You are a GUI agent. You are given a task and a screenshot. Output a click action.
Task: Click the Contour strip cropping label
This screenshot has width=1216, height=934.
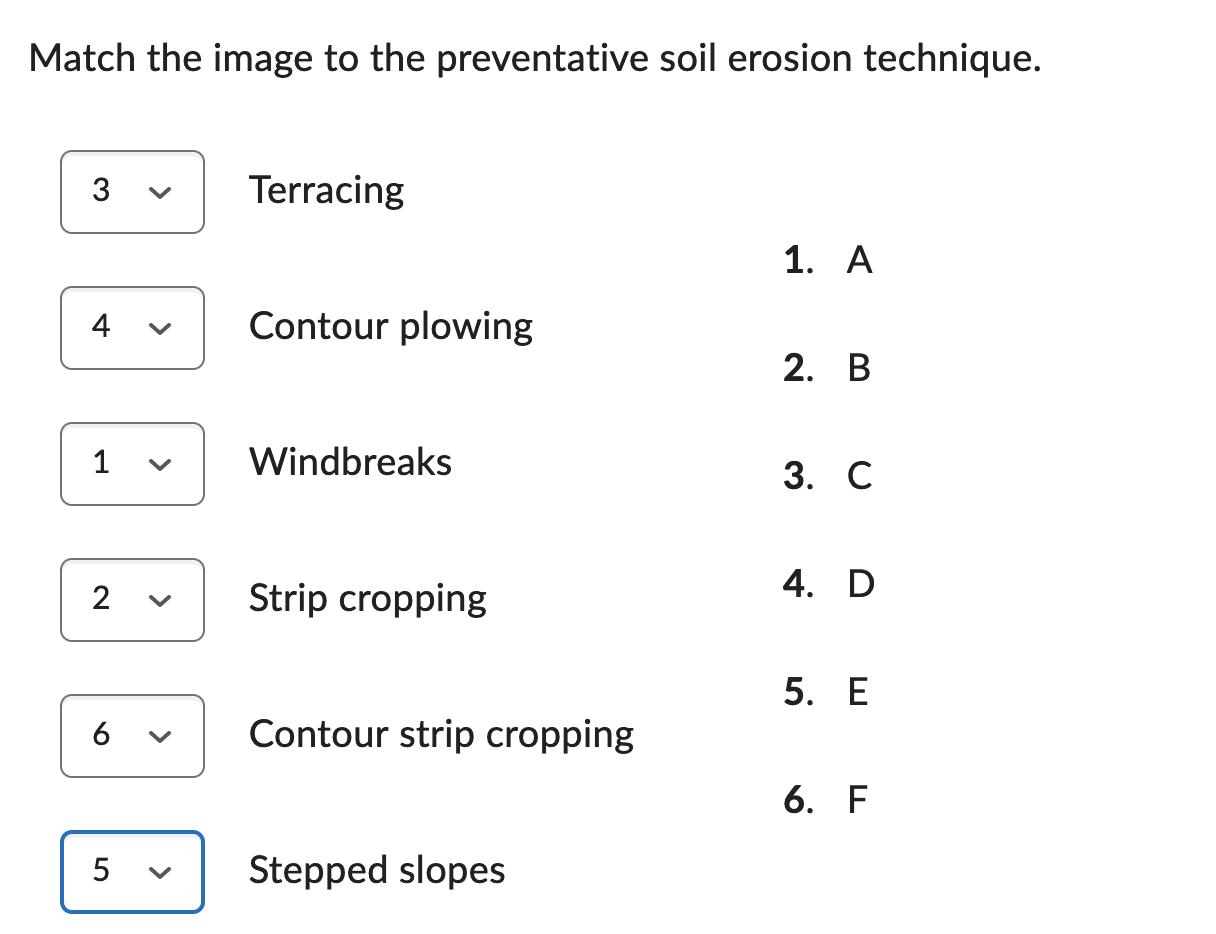(x=441, y=735)
